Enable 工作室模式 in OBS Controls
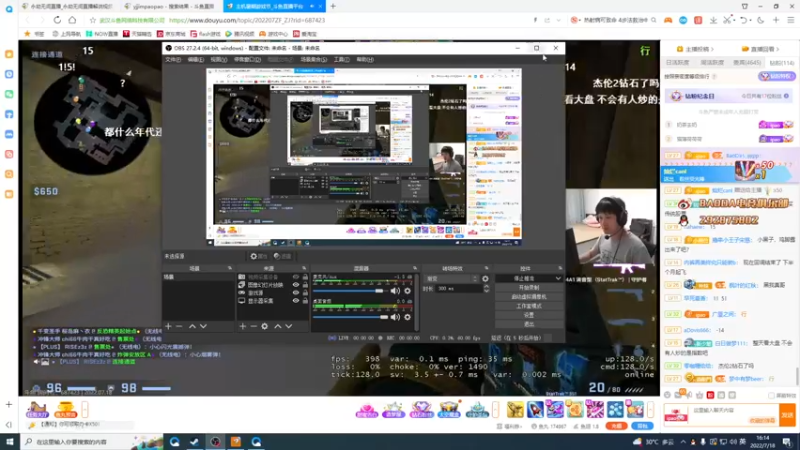This screenshot has width=800, height=450. (529, 306)
